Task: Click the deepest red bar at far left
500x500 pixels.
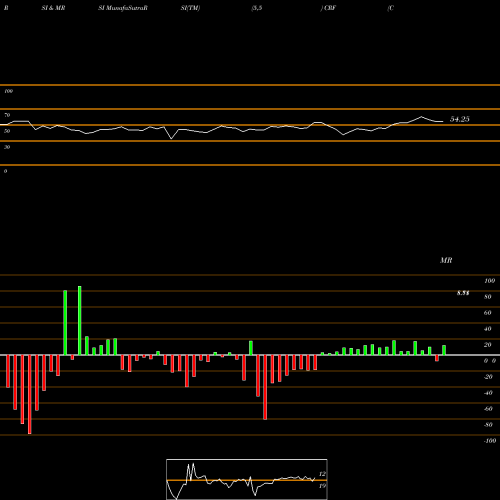Action: click(x=30, y=394)
